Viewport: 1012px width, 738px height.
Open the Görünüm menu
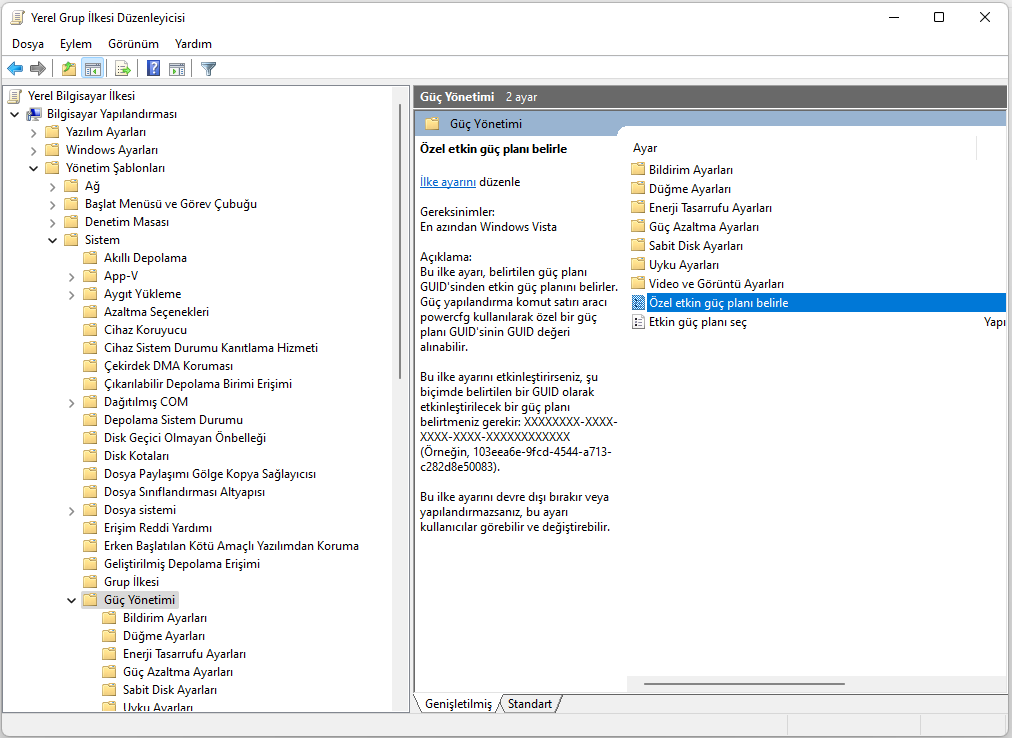(133, 44)
